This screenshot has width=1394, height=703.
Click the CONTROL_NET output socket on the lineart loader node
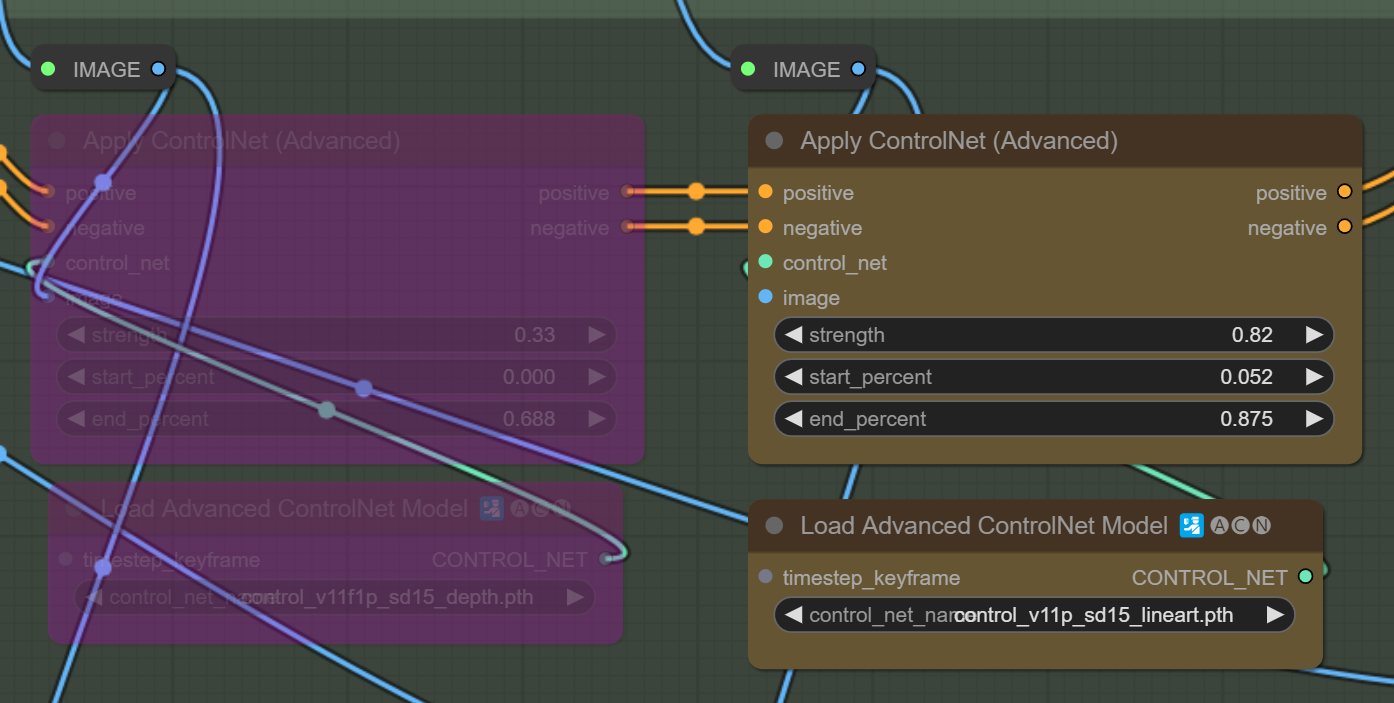point(1304,577)
